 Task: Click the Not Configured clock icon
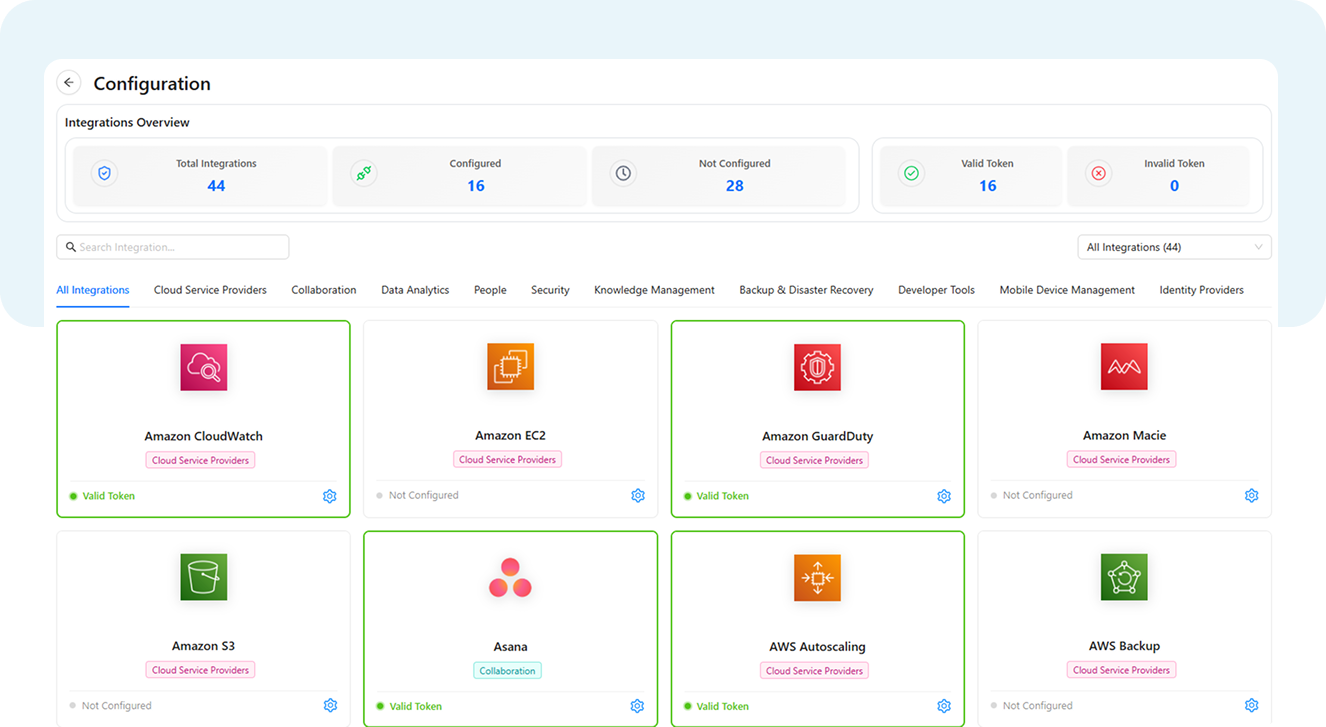[x=623, y=173]
